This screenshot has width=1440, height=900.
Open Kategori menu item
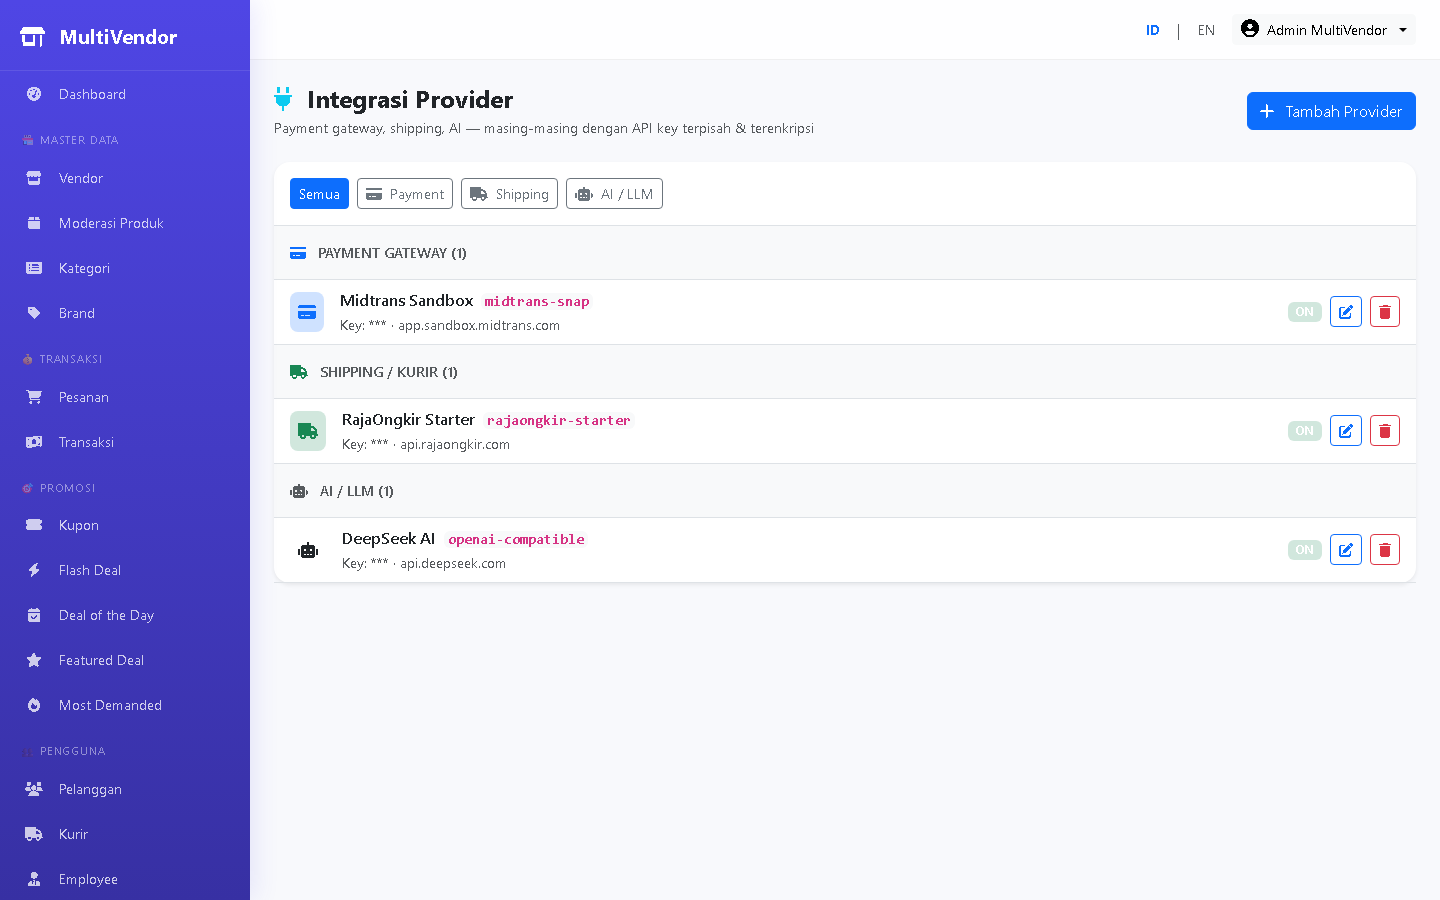(125, 268)
